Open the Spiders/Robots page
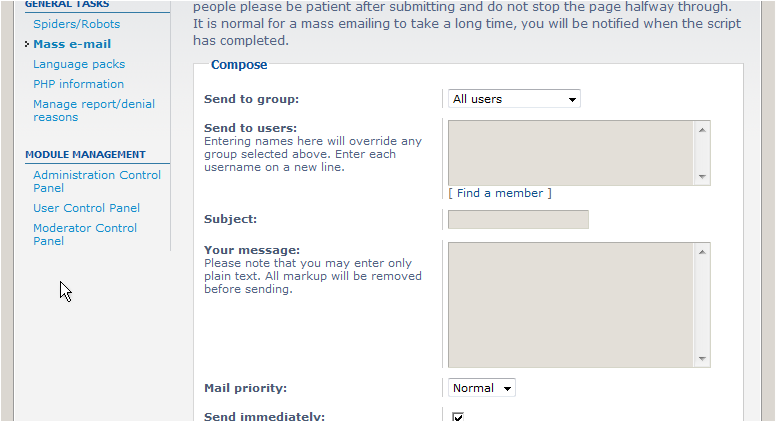This screenshot has width=776, height=422. coord(76,24)
